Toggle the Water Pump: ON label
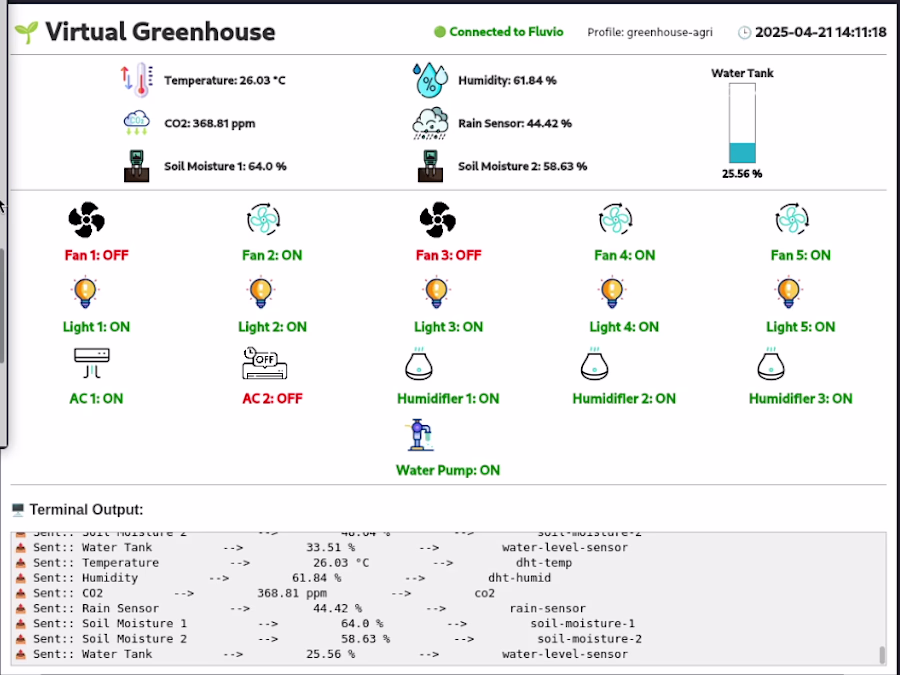The width and height of the screenshot is (900, 675). [x=448, y=471]
